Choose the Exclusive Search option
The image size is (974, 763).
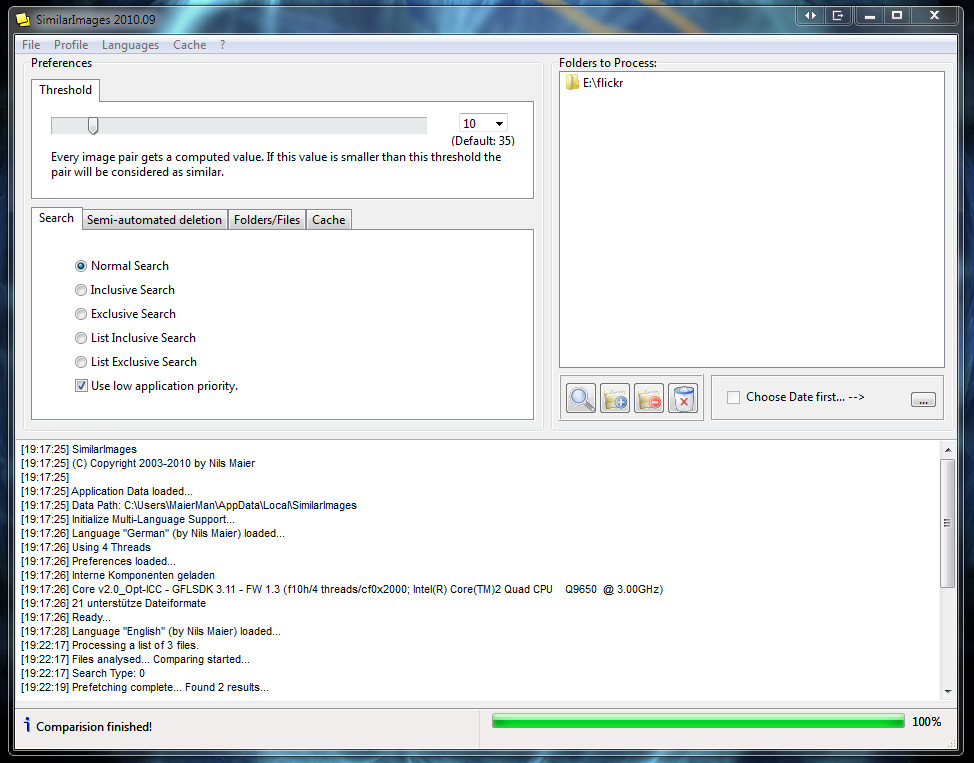tap(81, 314)
